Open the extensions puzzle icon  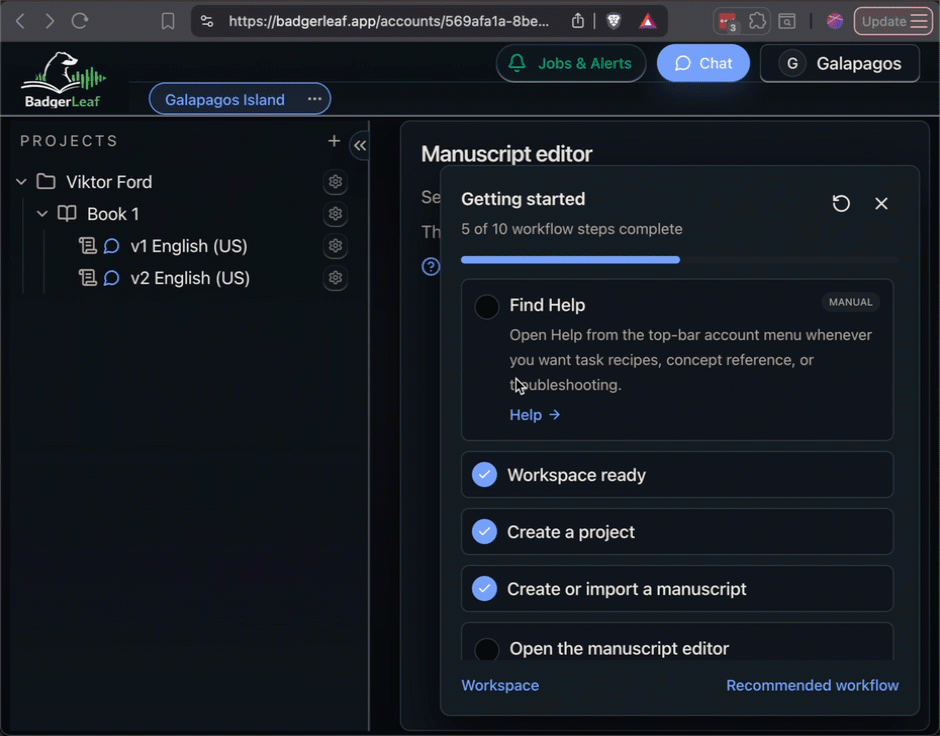point(757,22)
